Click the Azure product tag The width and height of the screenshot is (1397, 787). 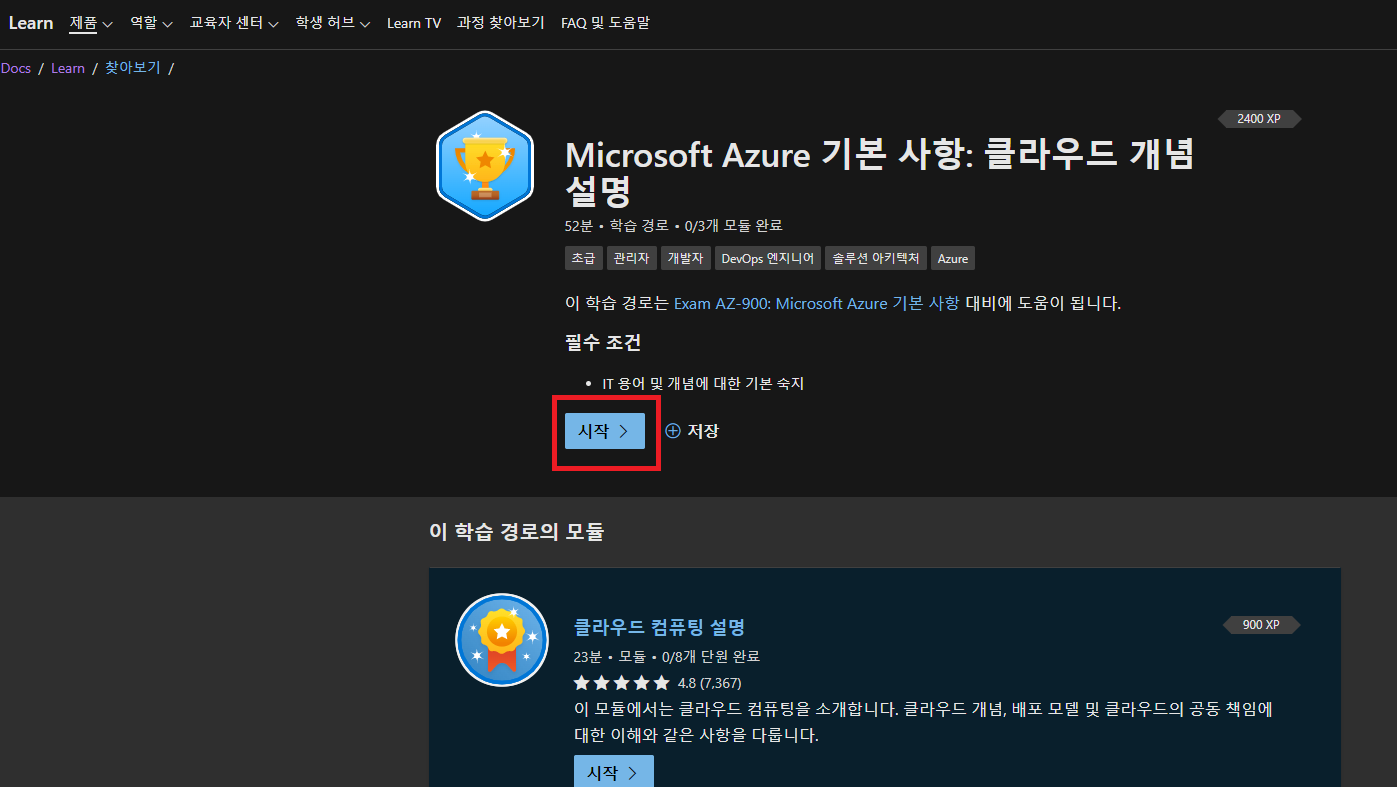point(953,258)
